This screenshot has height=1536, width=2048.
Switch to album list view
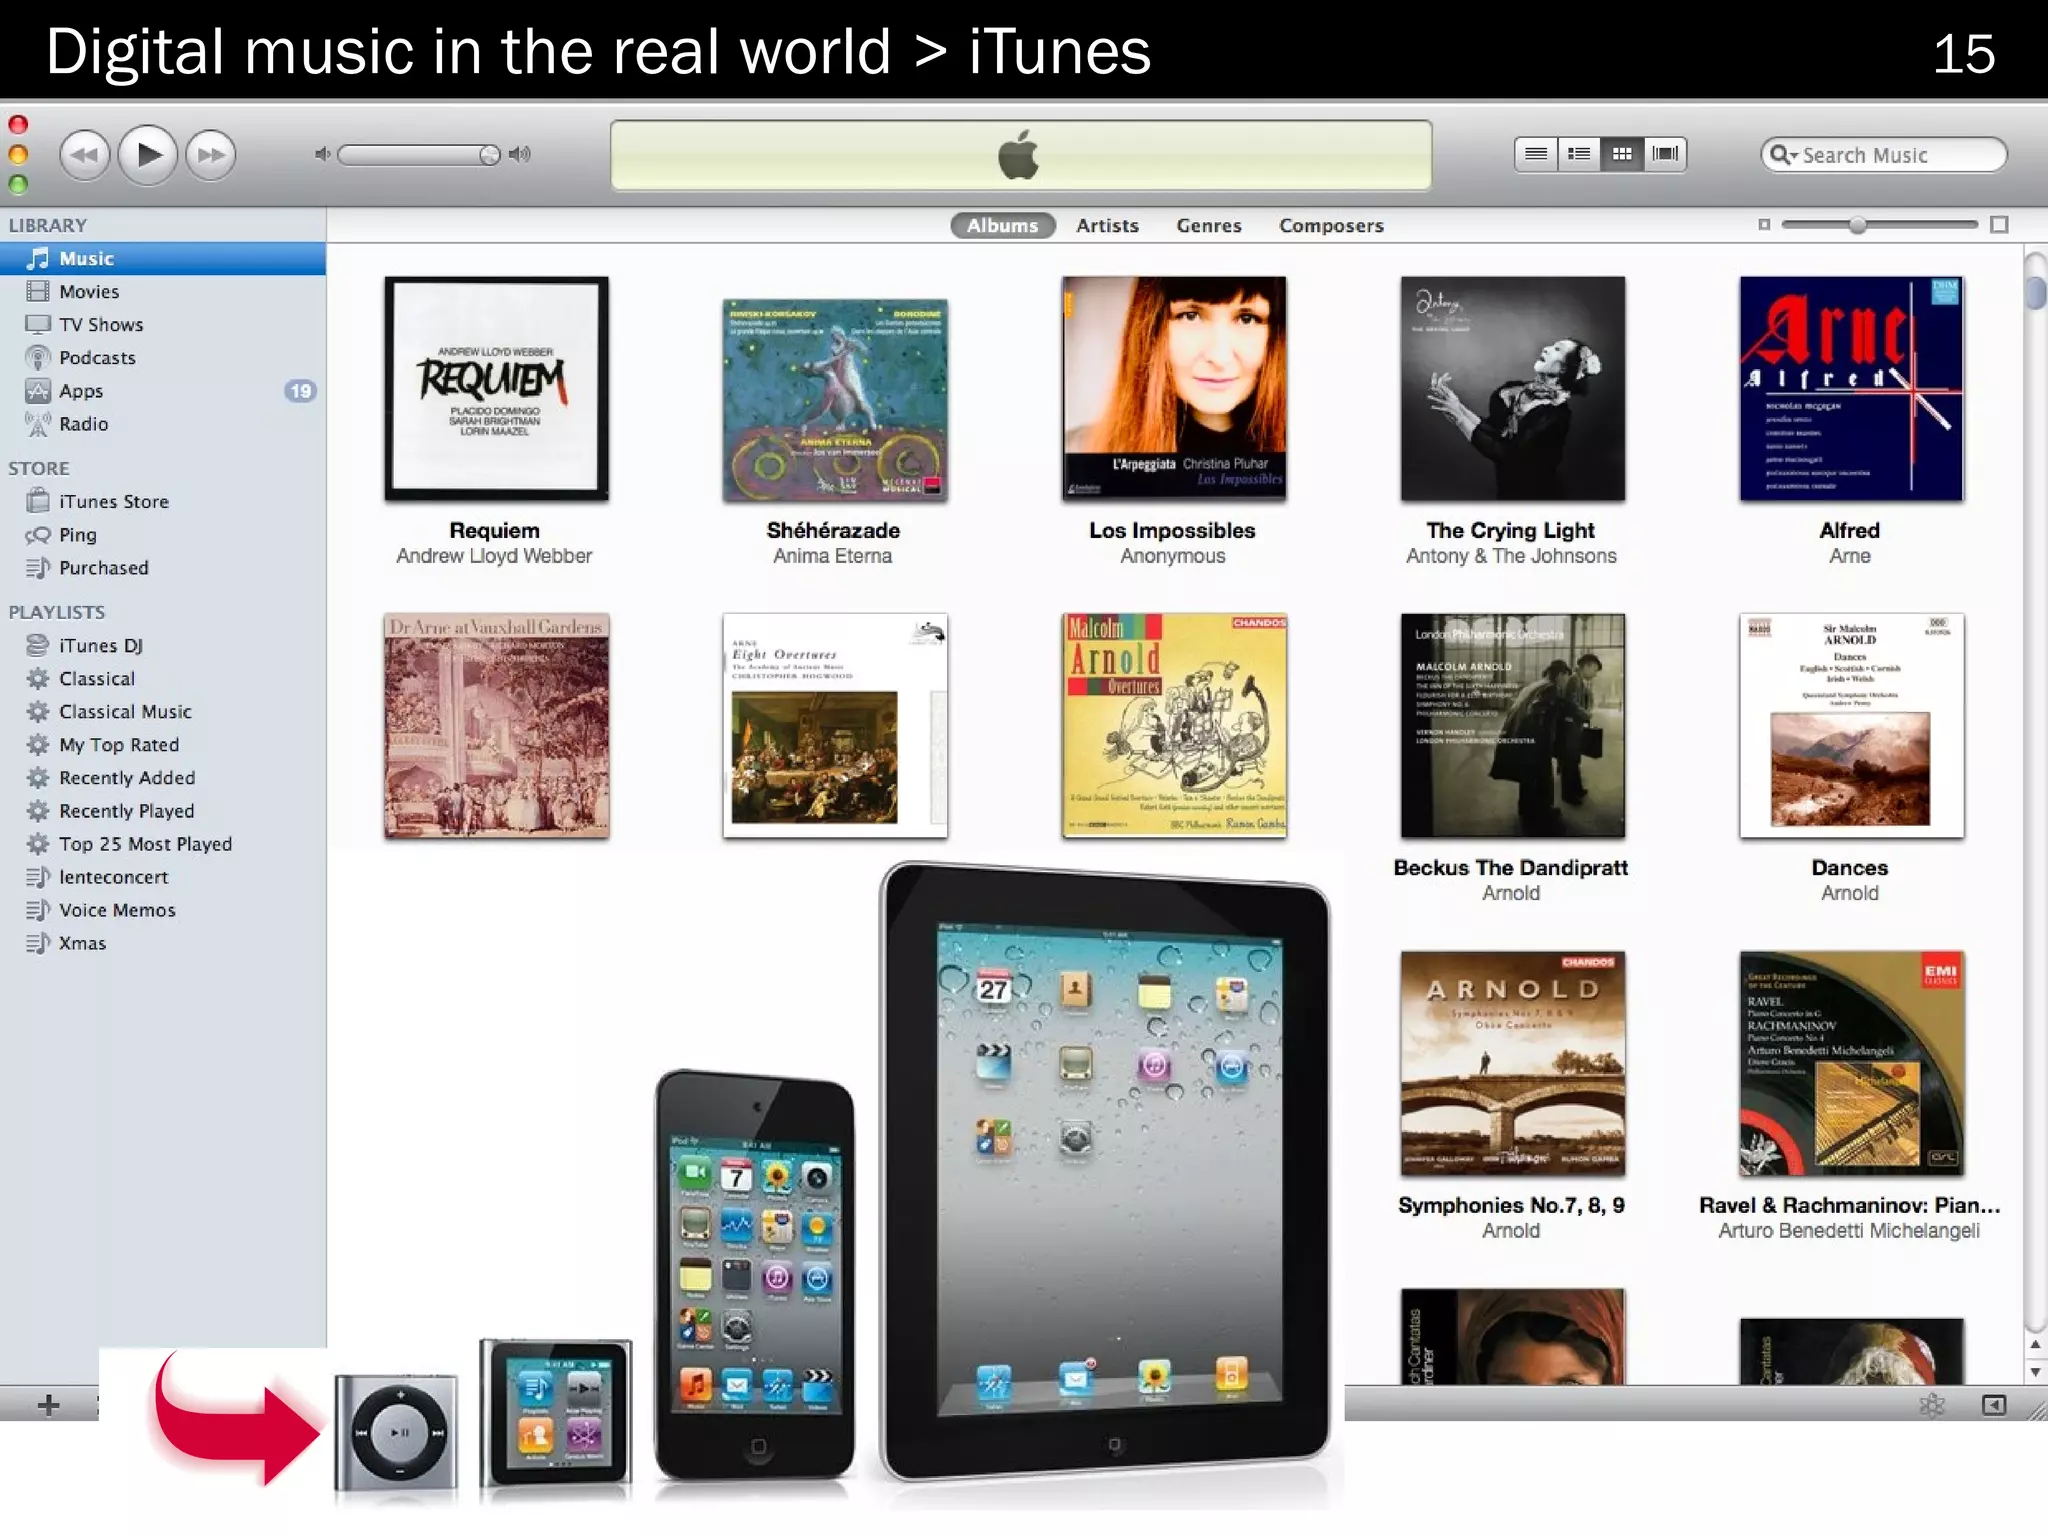(x=1579, y=154)
